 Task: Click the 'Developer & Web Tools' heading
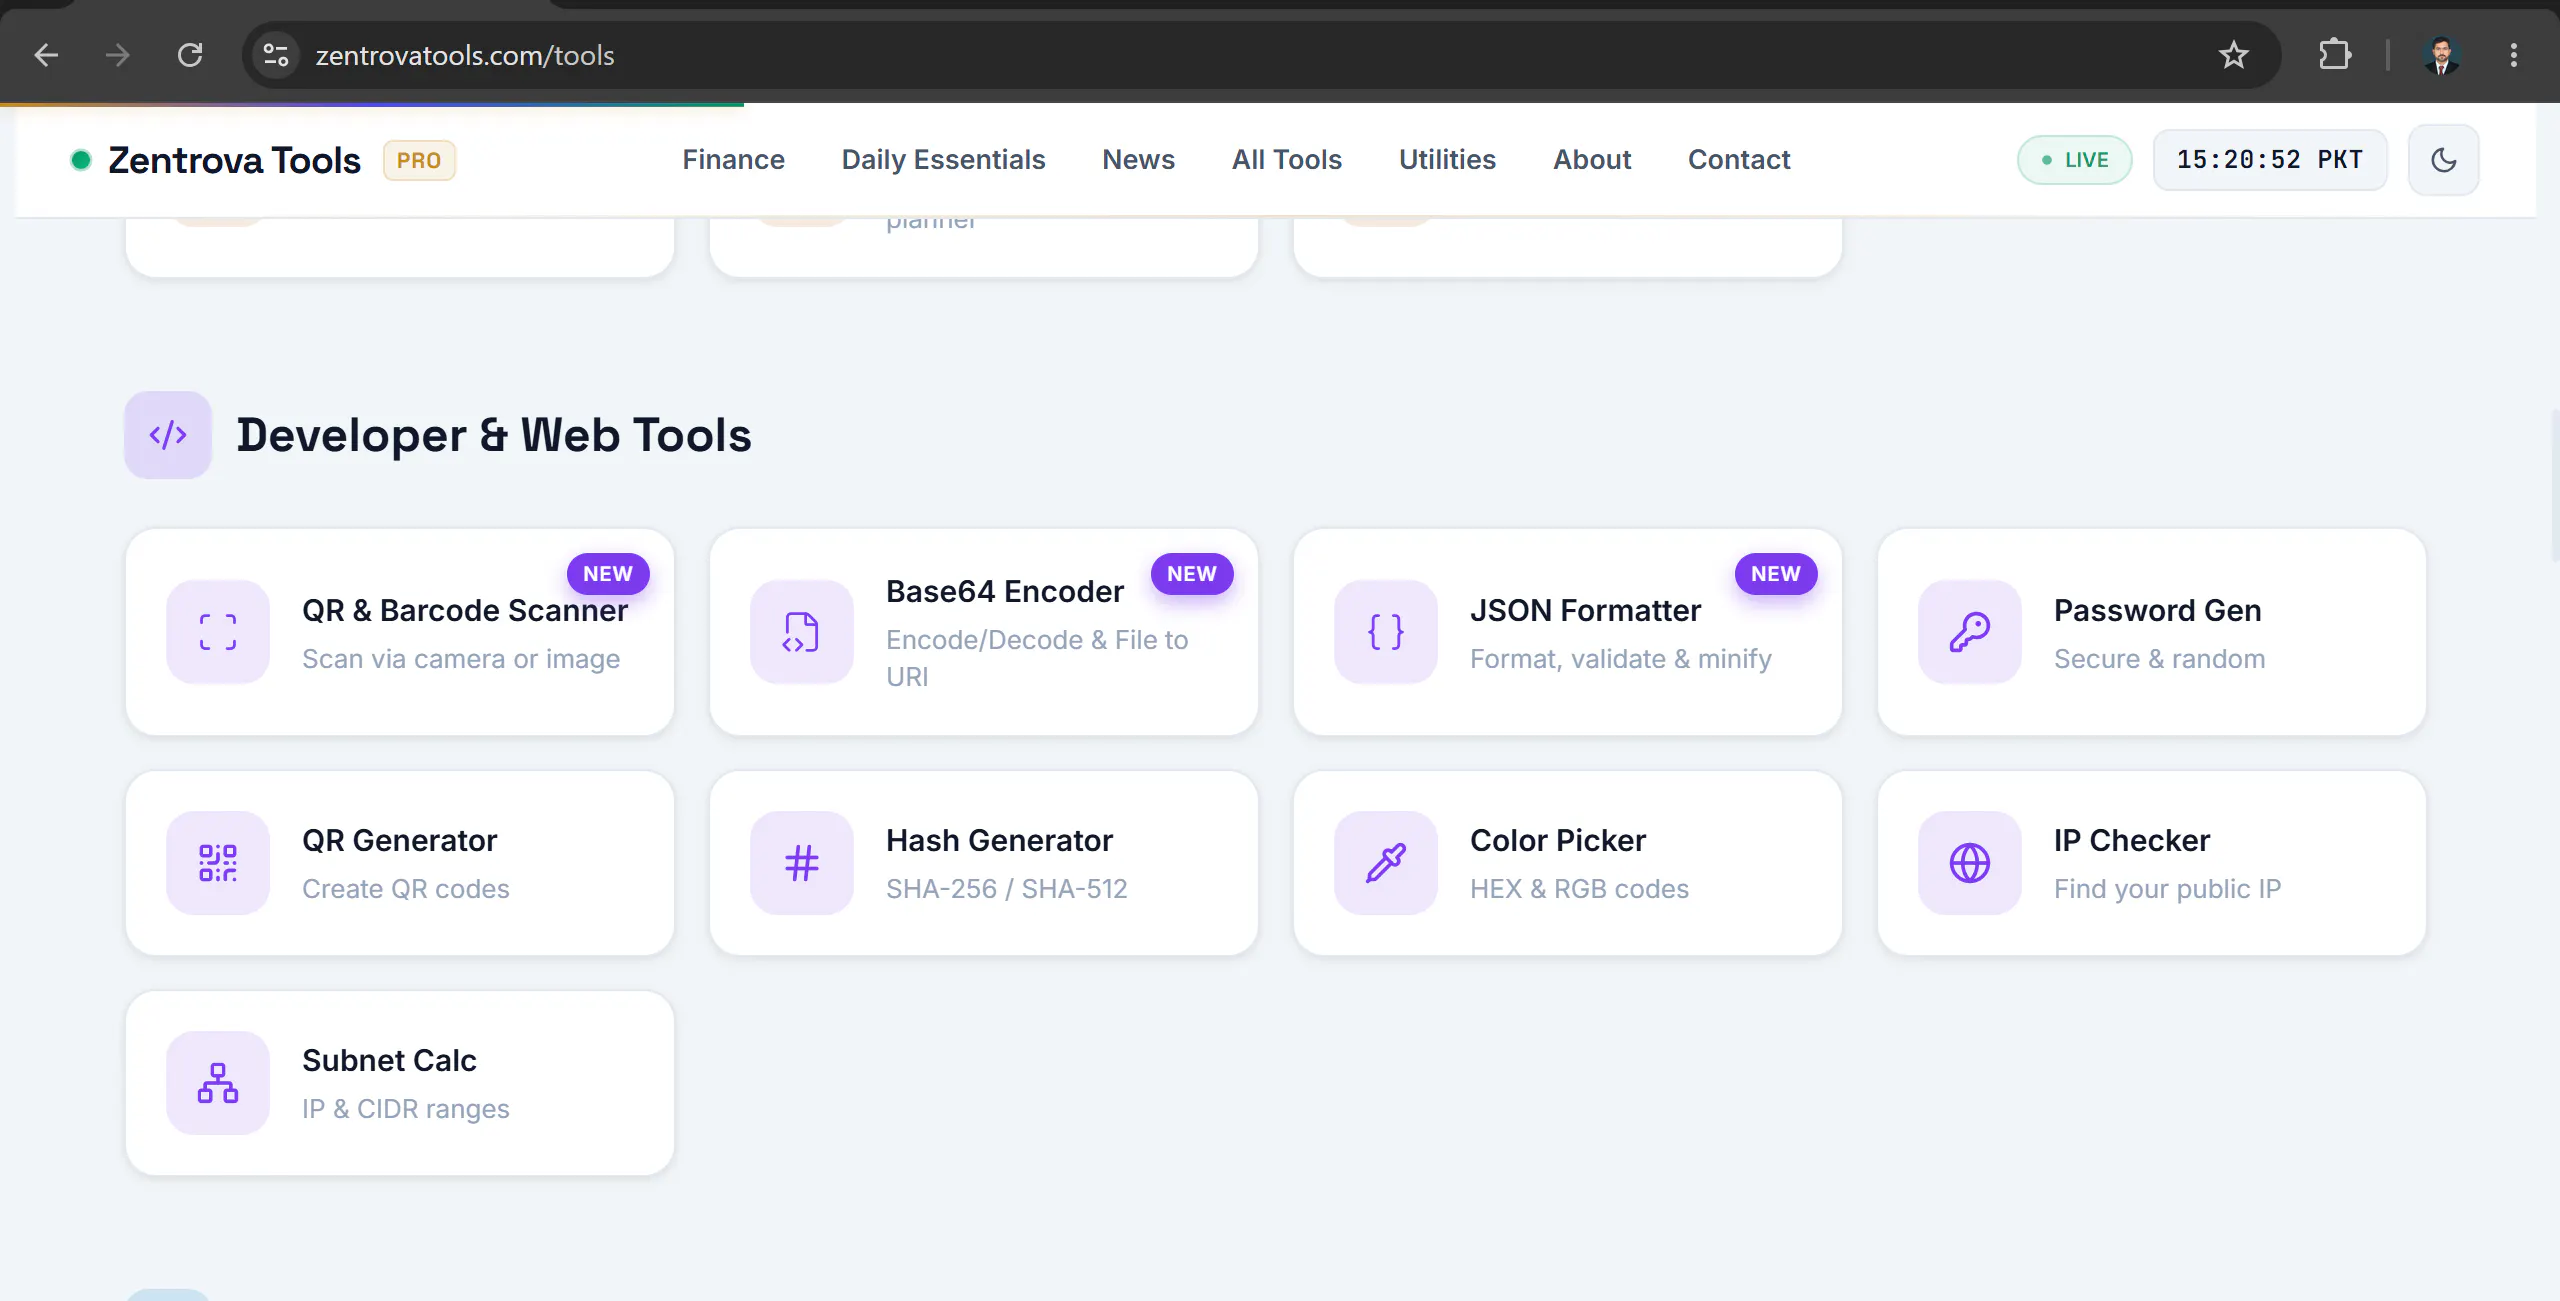pyautogui.click(x=494, y=435)
